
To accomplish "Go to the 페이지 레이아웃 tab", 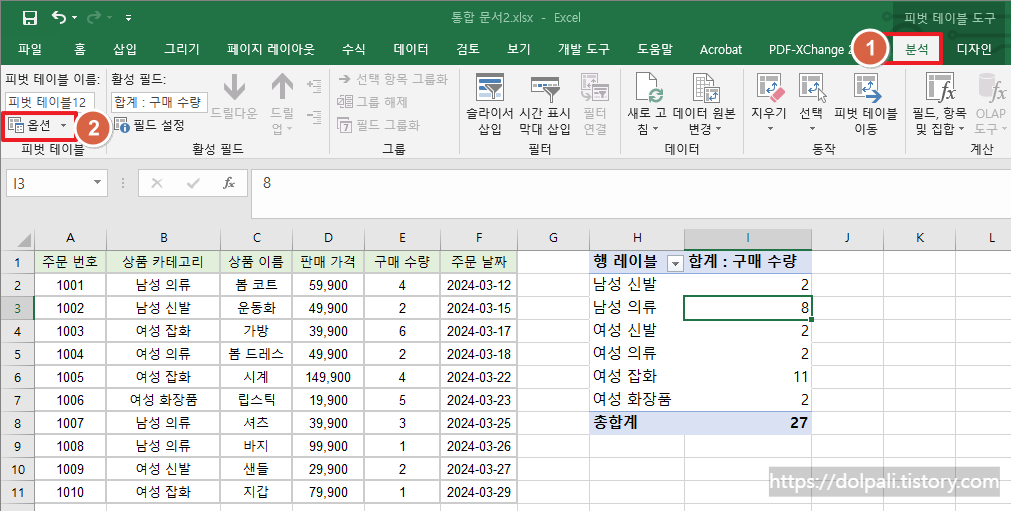I will (x=271, y=49).
